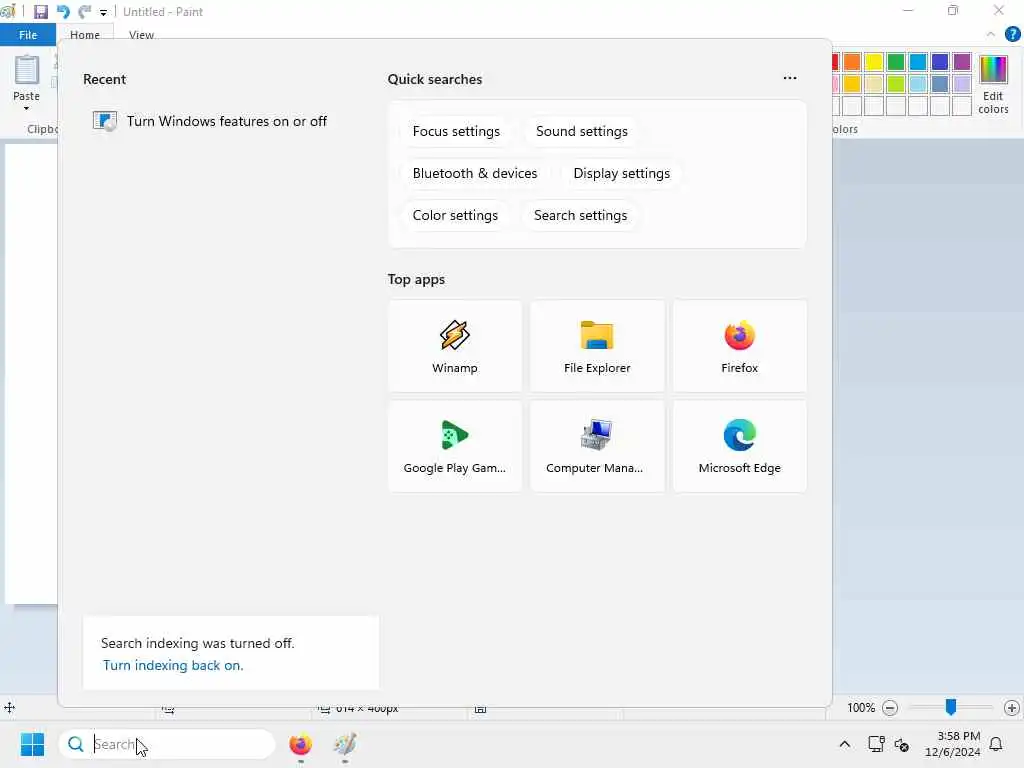Open Quick searches more options menu
The image size is (1024, 768).
(x=790, y=78)
